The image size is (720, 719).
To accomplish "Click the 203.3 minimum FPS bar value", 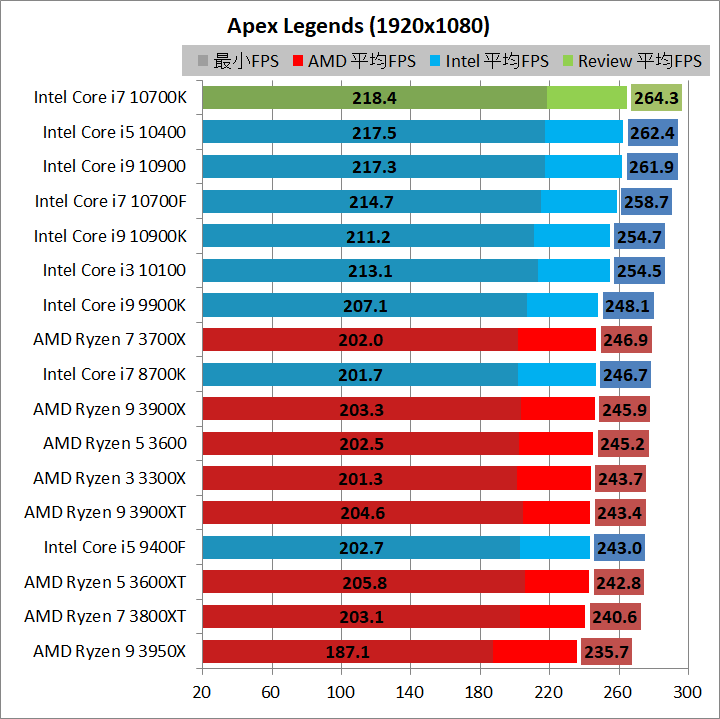I will [361, 410].
